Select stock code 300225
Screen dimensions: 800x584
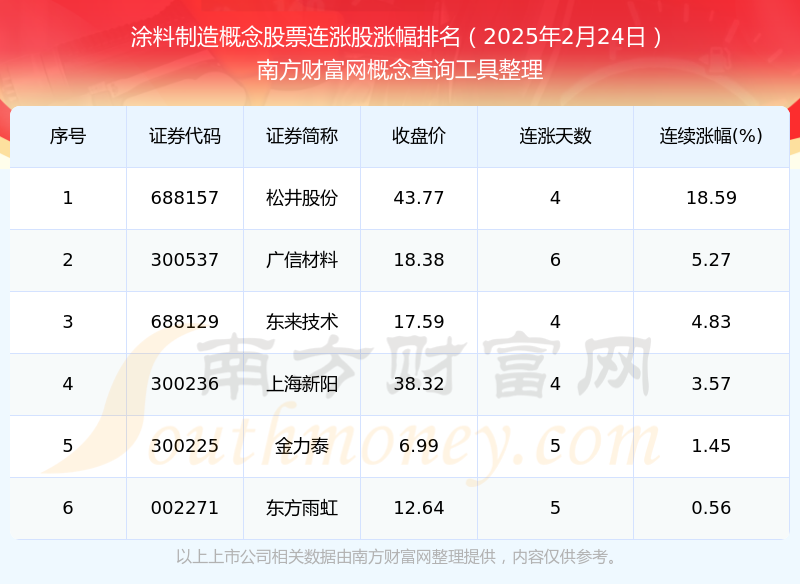point(185,446)
